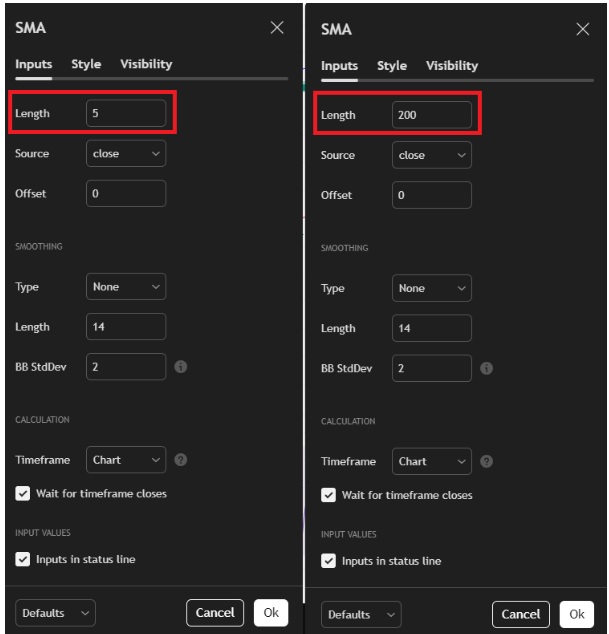Toggle 'Wait for timeframe closes' in left dialog
Screen dimensions: 609x634
[23, 493]
